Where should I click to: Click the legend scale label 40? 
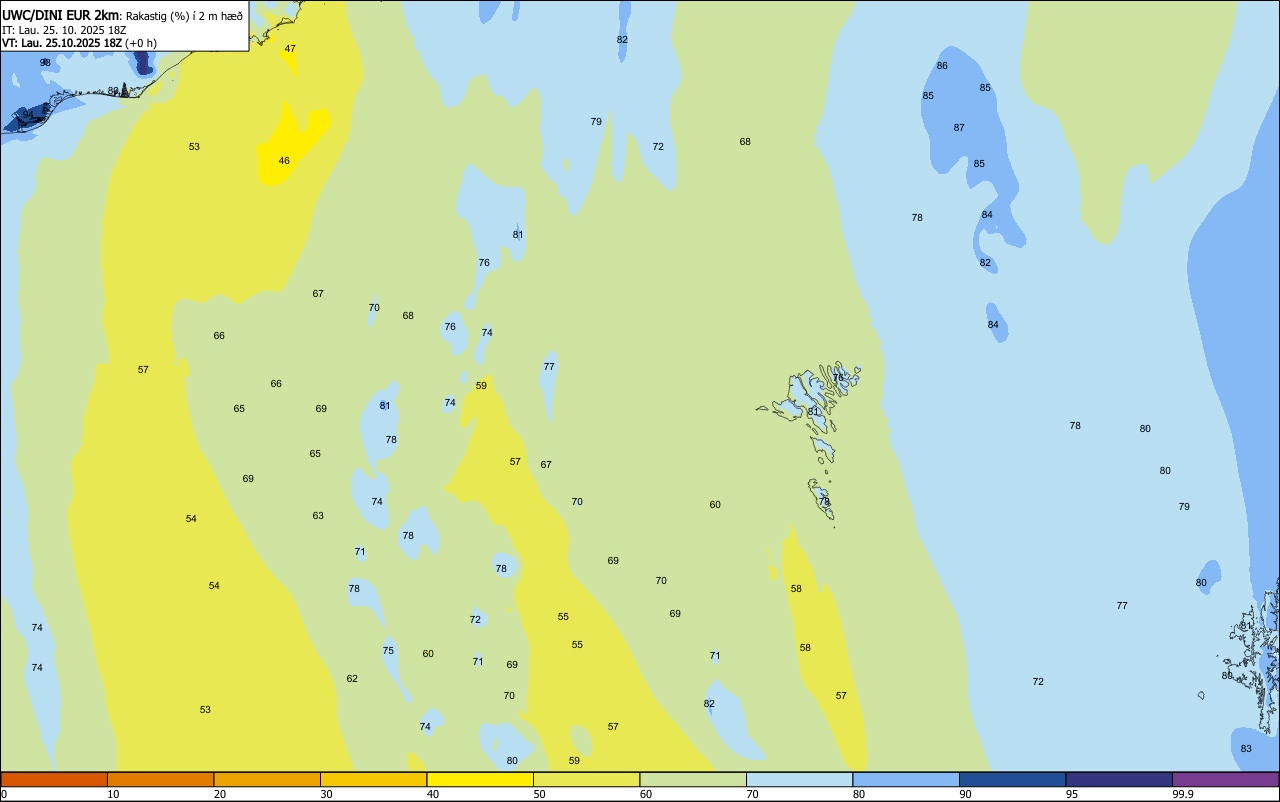(x=433, y=794)
